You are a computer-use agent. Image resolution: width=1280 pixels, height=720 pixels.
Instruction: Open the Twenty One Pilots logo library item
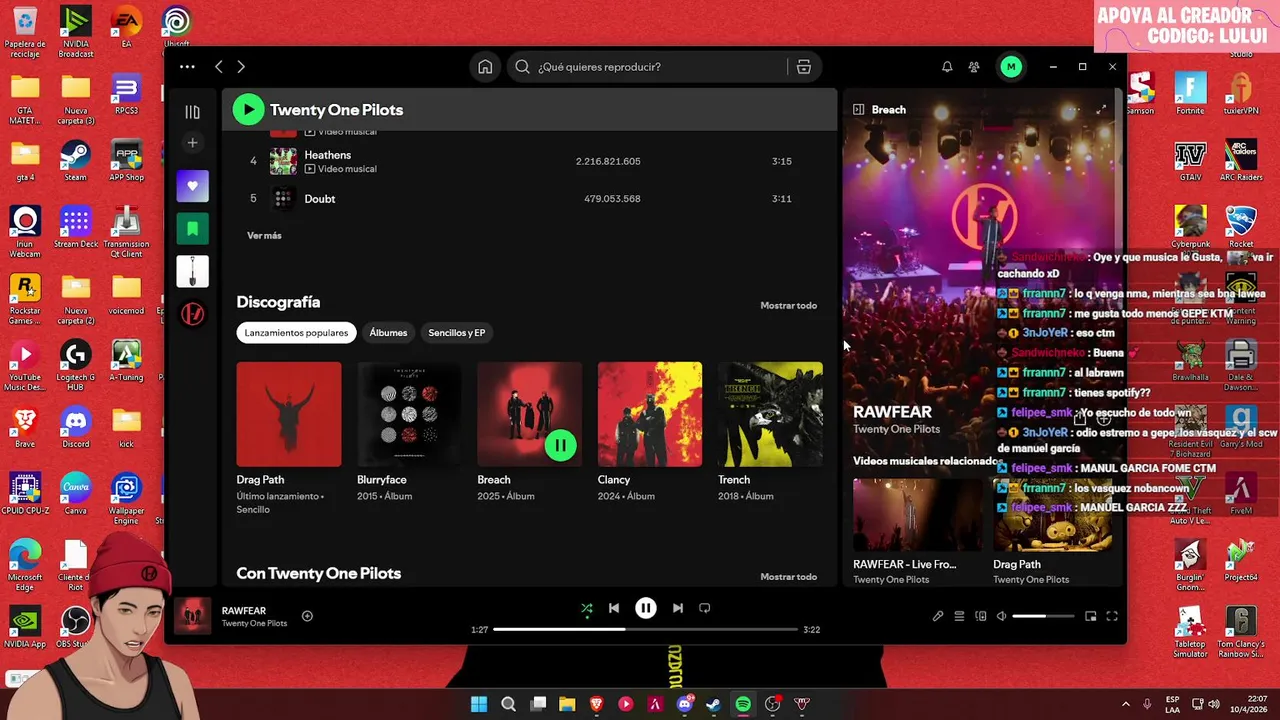[x=193, y=314]
